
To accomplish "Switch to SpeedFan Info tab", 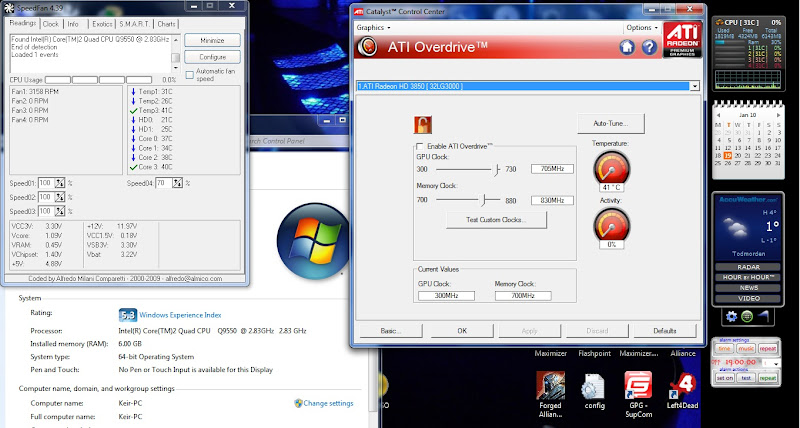I will pyautogui.click(x=73, y=24).
